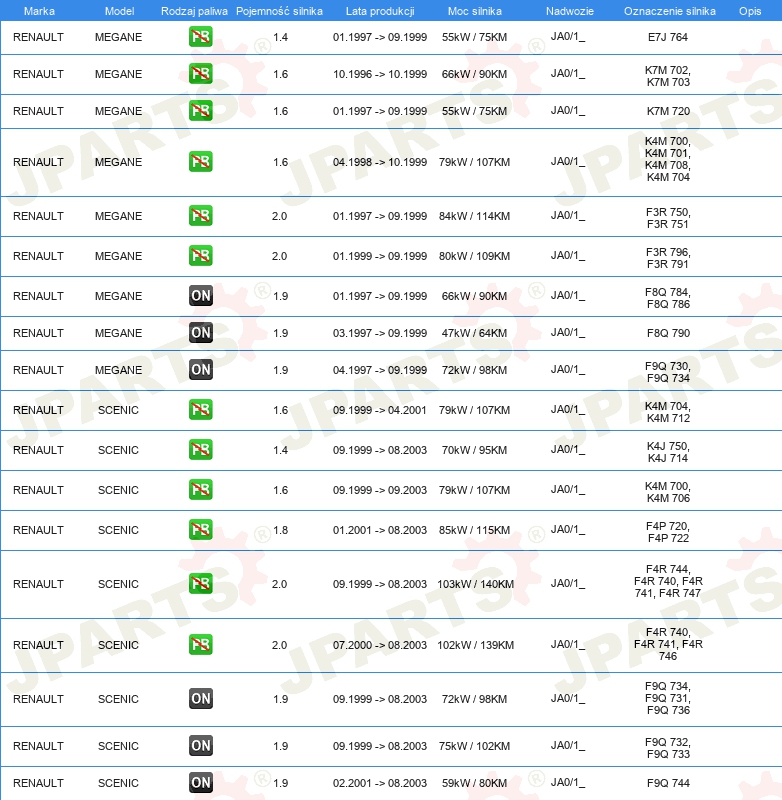Click the Model column header
The height and width of the screenshot is (800, 782).
click(x=119, y=11)
